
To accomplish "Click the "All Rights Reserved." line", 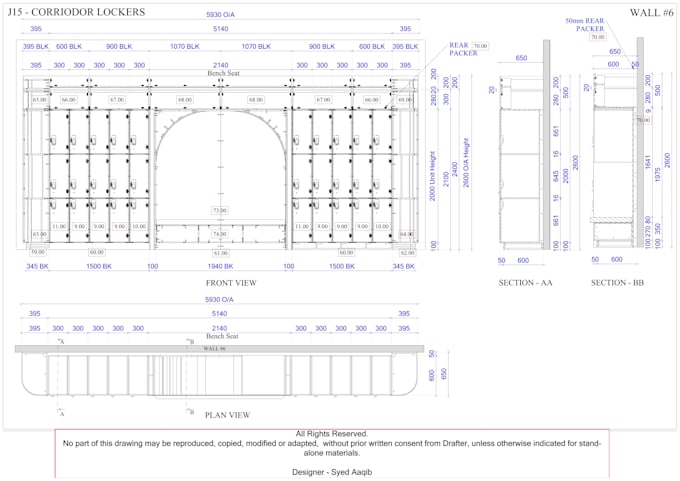I will tap(332, 434).
